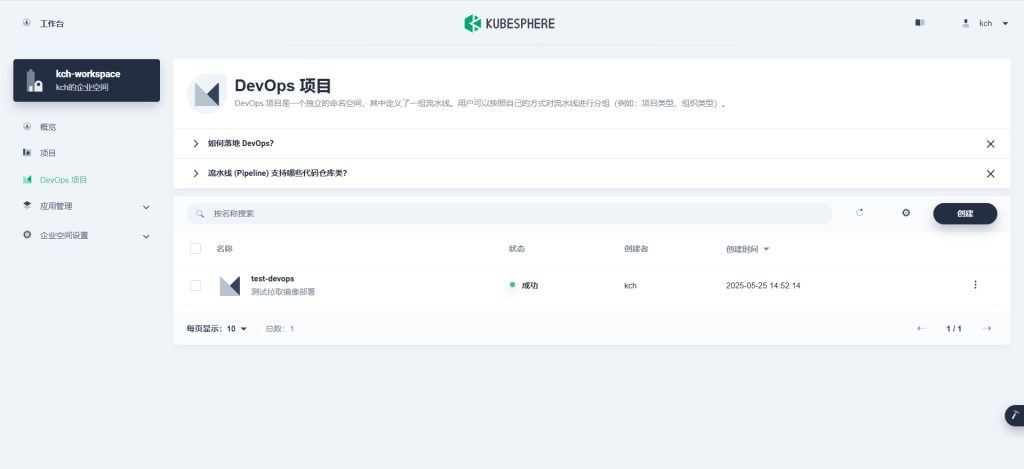Open the DevOps 项目 sidebar item
1024x469 pixels.
(x=63, y=180)
